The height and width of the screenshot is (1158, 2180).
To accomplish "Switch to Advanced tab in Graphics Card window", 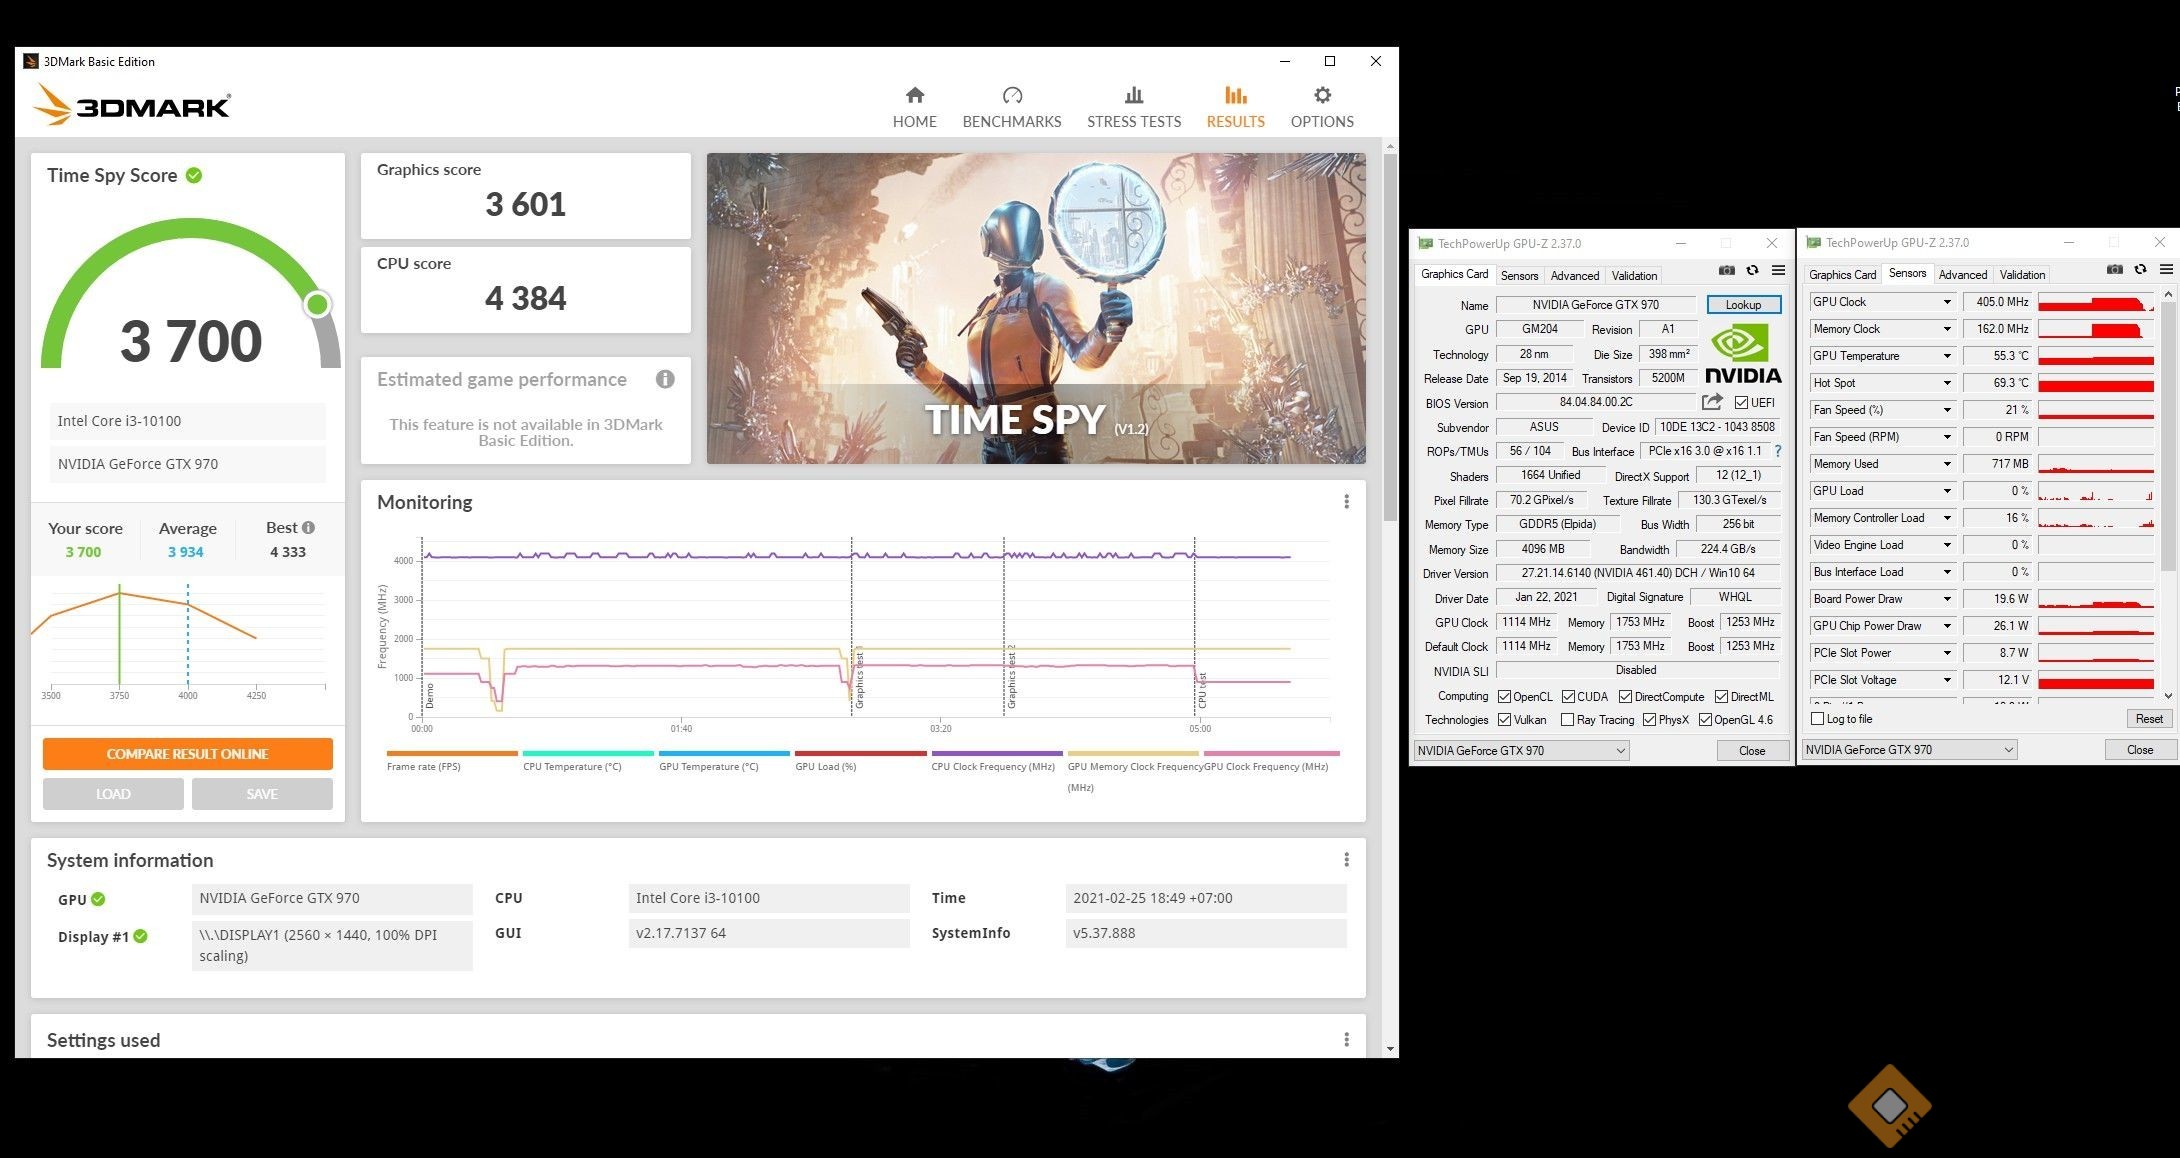I will 1574,276.
